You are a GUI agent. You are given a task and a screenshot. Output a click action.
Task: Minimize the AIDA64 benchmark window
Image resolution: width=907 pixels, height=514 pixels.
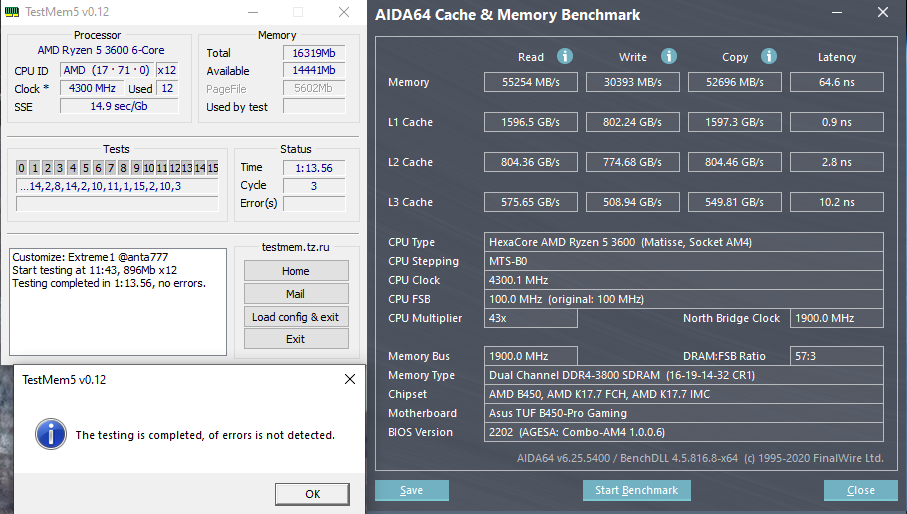click(x=836, y=15)
